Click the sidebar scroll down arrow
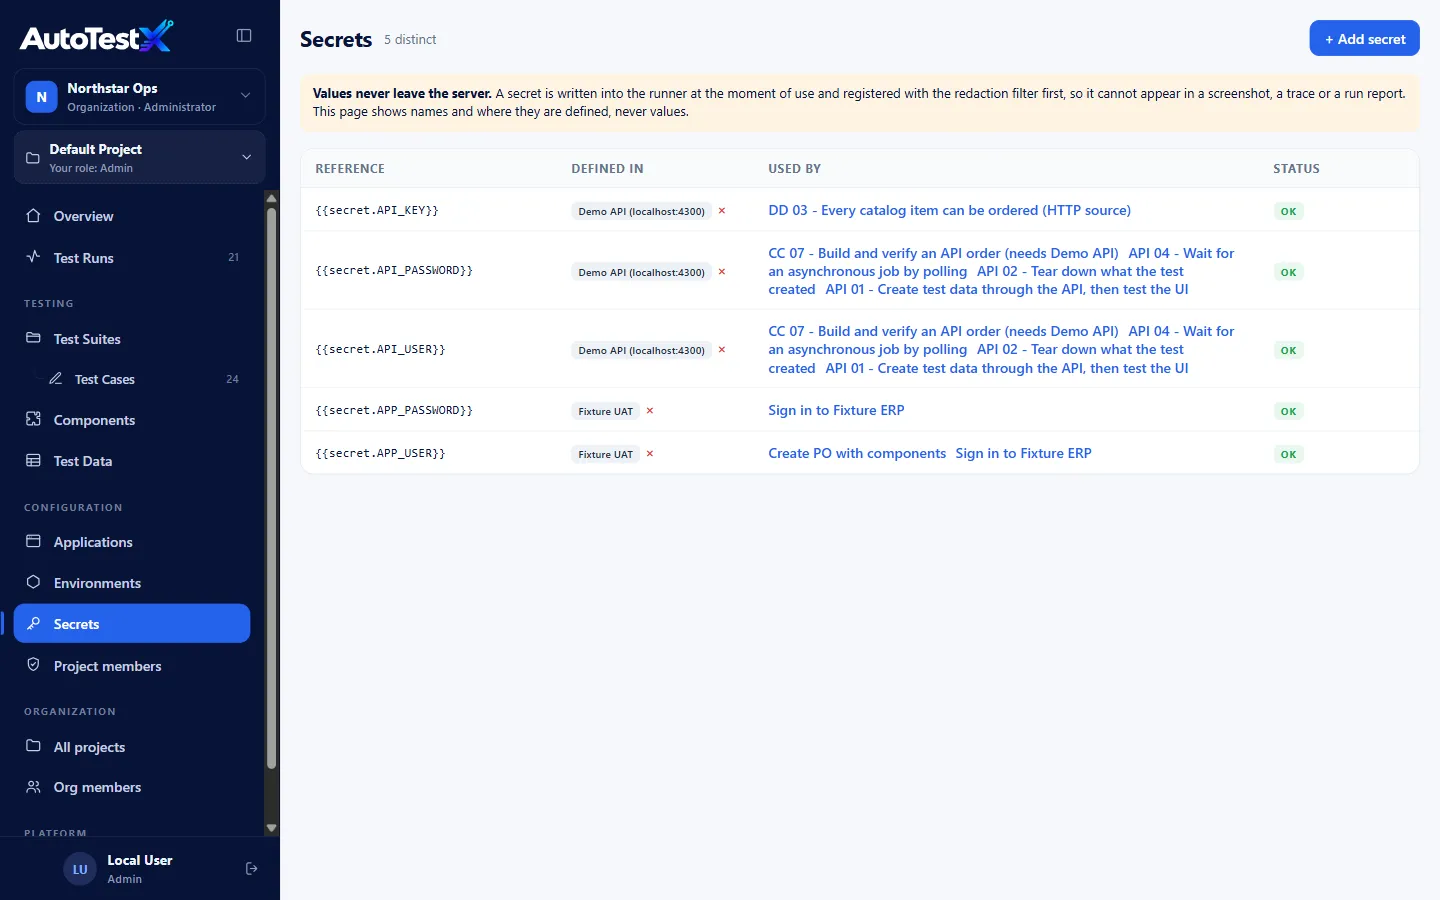Viewport: 1440px width, 900px height. click(271, 828)
